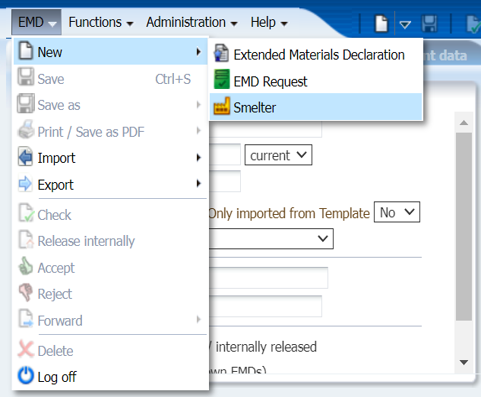Select Log off from EMD menu
This screenshot has height=397, width=481.
pyautogui.click(x=111, y=377)
